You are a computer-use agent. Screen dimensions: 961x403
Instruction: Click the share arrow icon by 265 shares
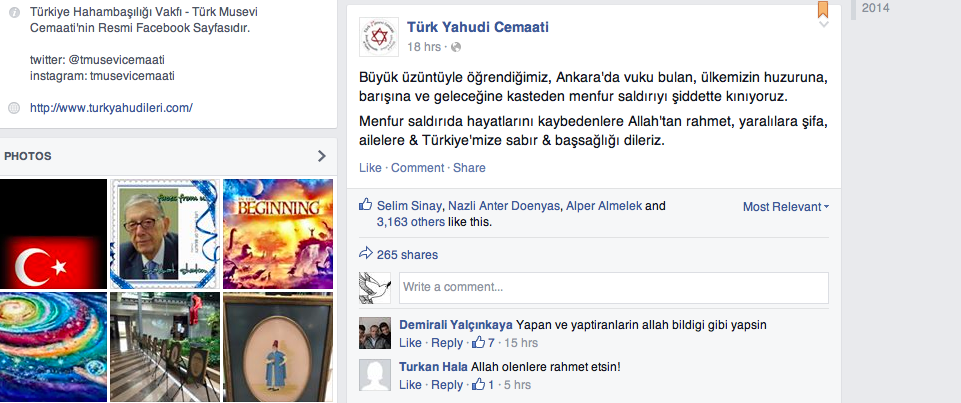pyautogui.click(x=365, y=253)
